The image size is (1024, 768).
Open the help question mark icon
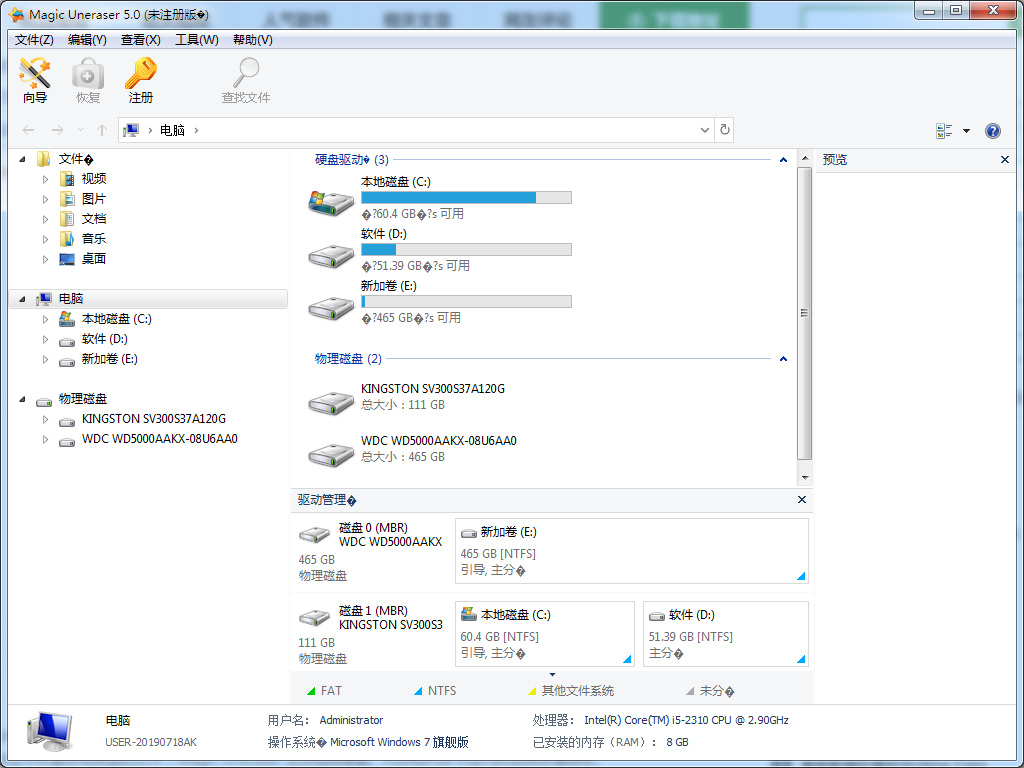993,131
